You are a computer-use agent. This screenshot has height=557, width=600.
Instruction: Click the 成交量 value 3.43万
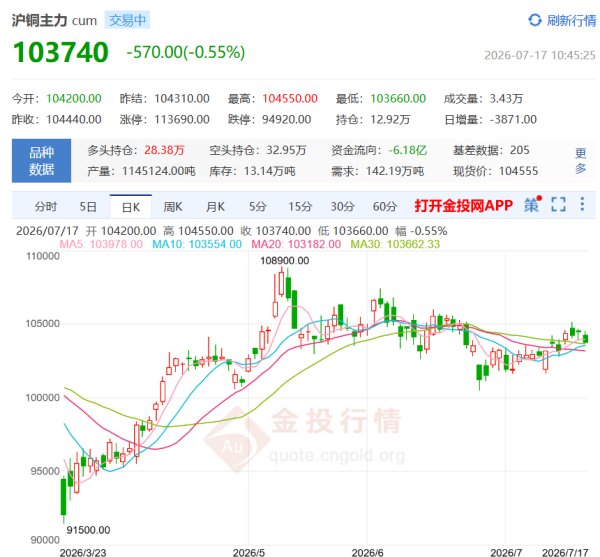coord(506,99)
